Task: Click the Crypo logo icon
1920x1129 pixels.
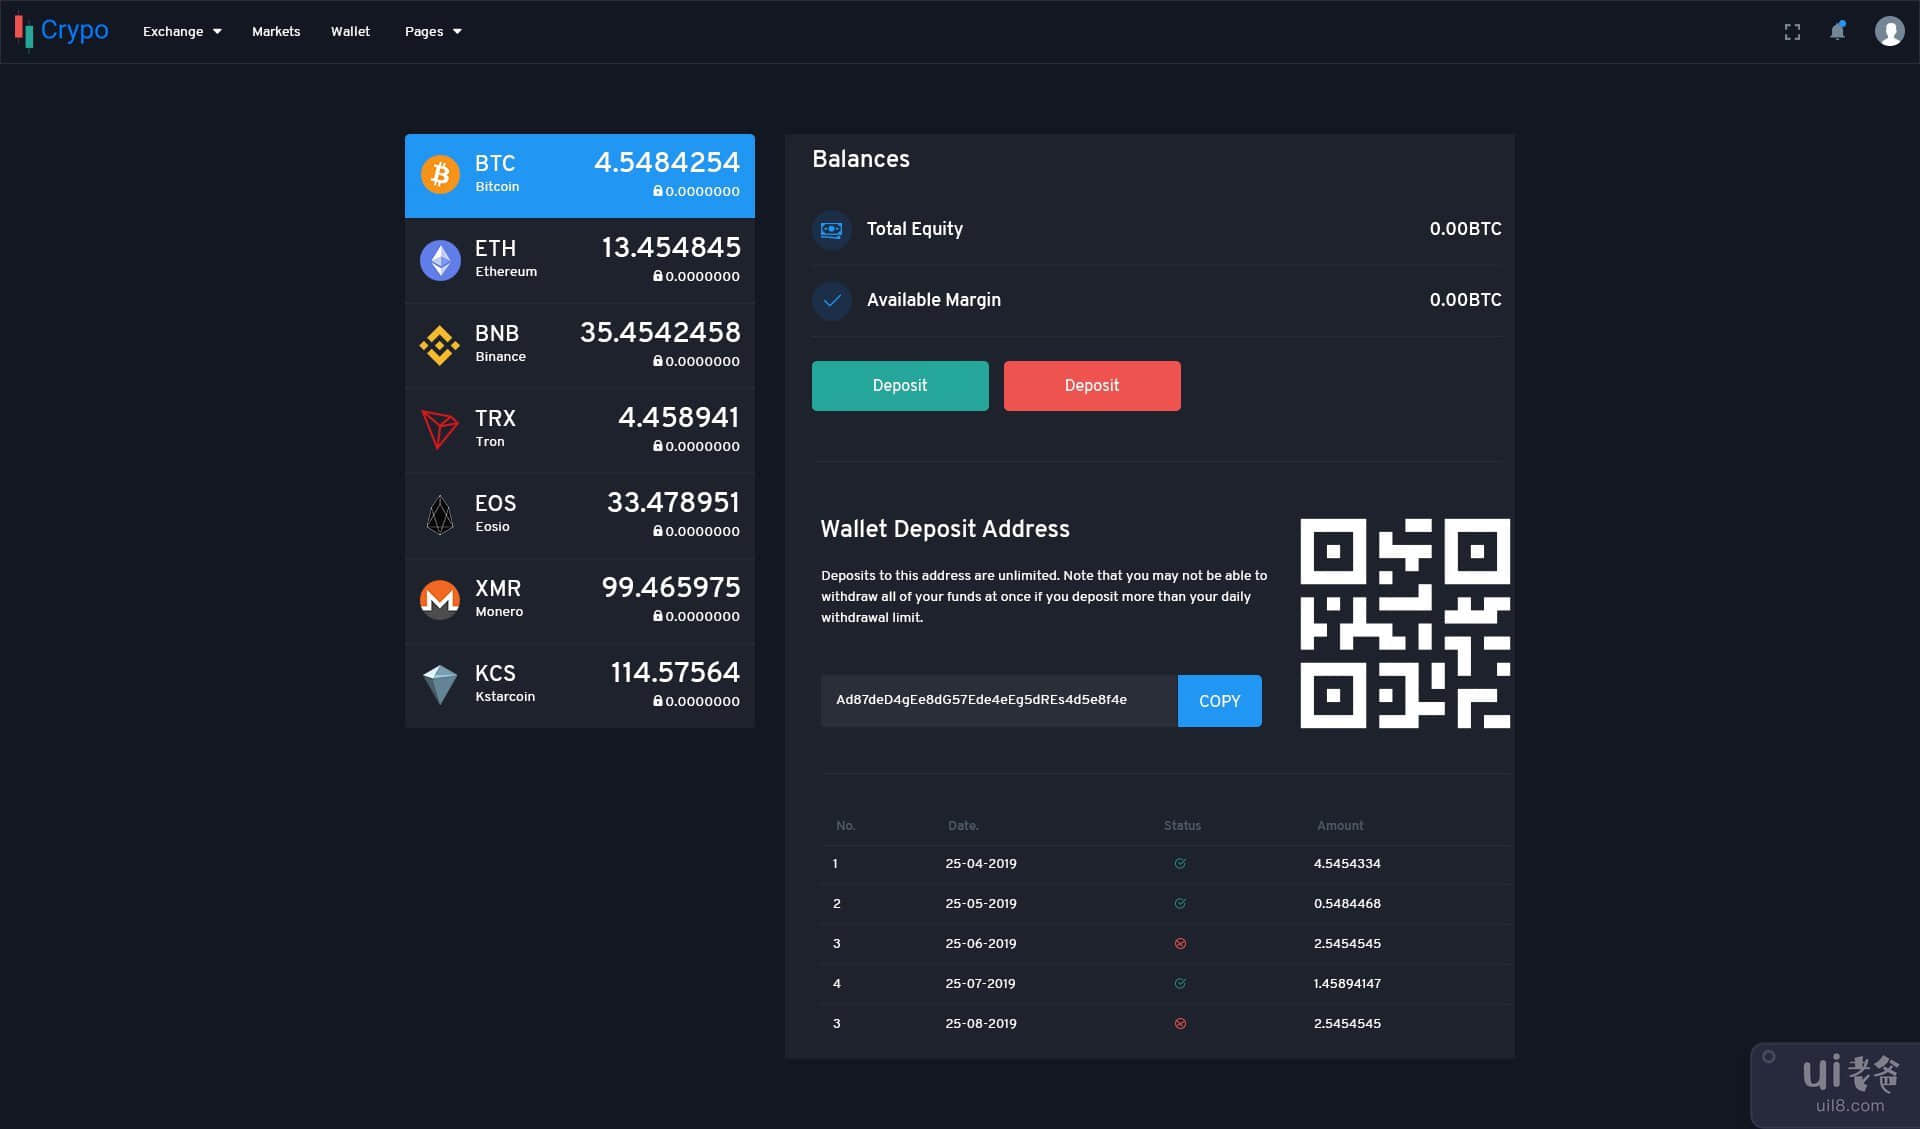Action: 24,31
